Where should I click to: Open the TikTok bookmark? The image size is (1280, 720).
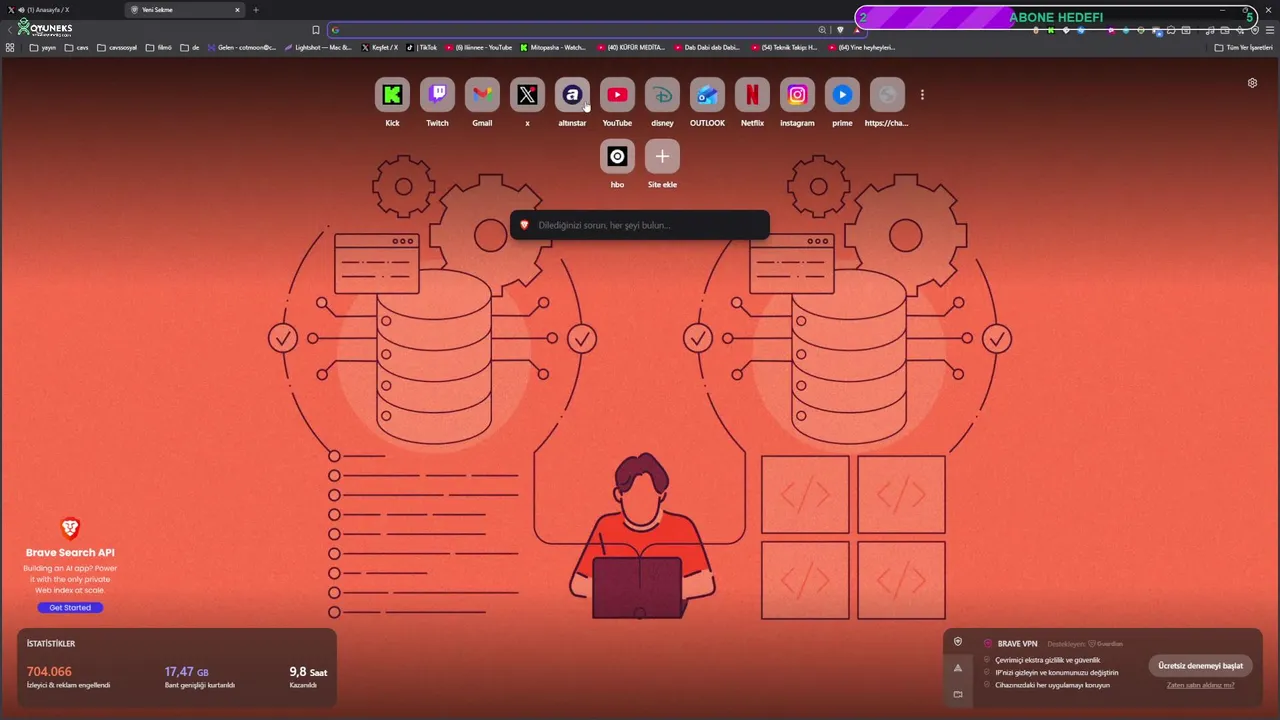pos(423,47)
